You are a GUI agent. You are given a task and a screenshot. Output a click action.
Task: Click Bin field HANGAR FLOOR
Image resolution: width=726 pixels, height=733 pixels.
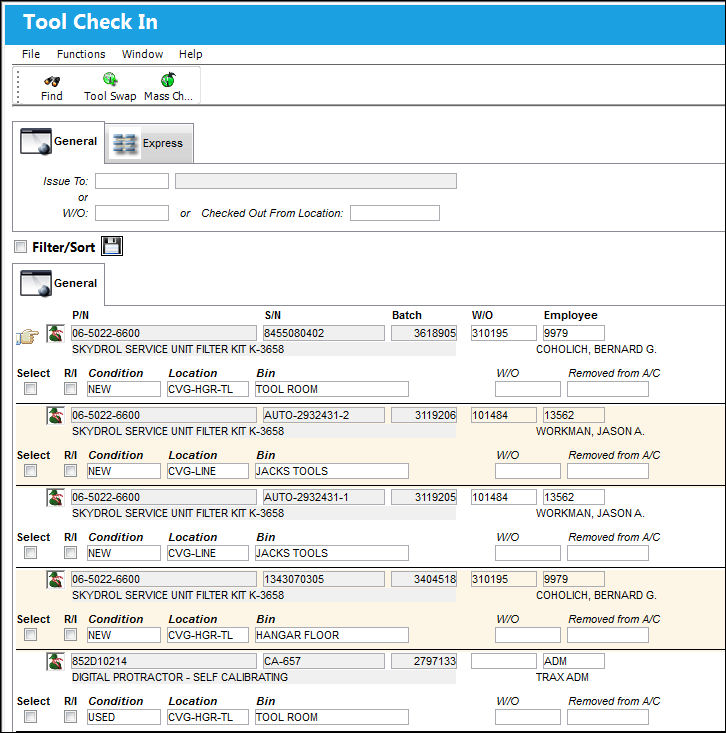(x=332, y=635)
